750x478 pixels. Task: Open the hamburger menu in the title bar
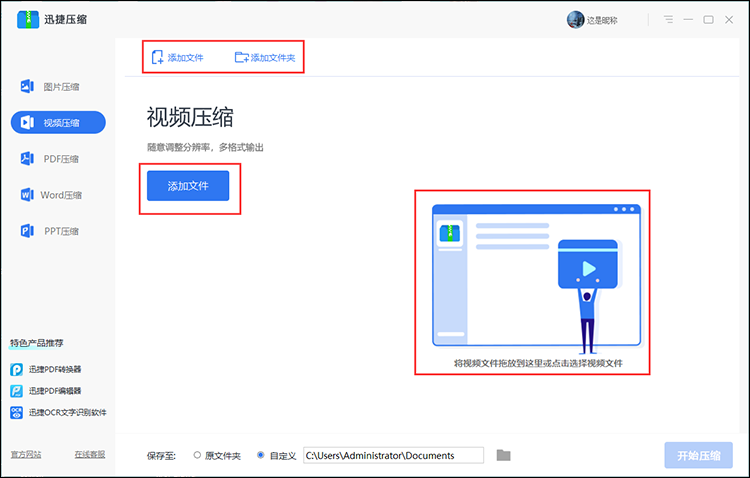point(668,20)
